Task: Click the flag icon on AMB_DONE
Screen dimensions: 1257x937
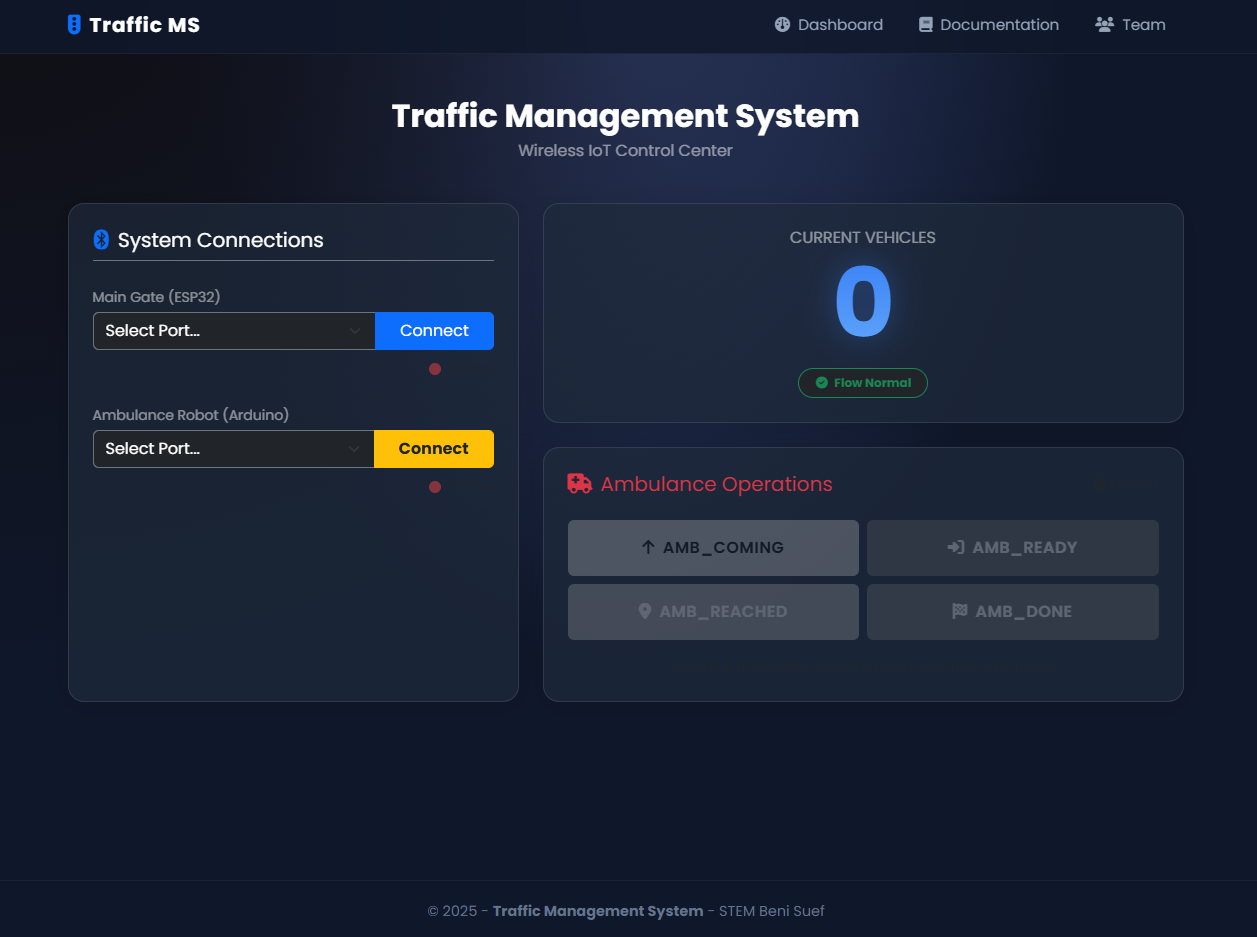Action: point(960,611)
